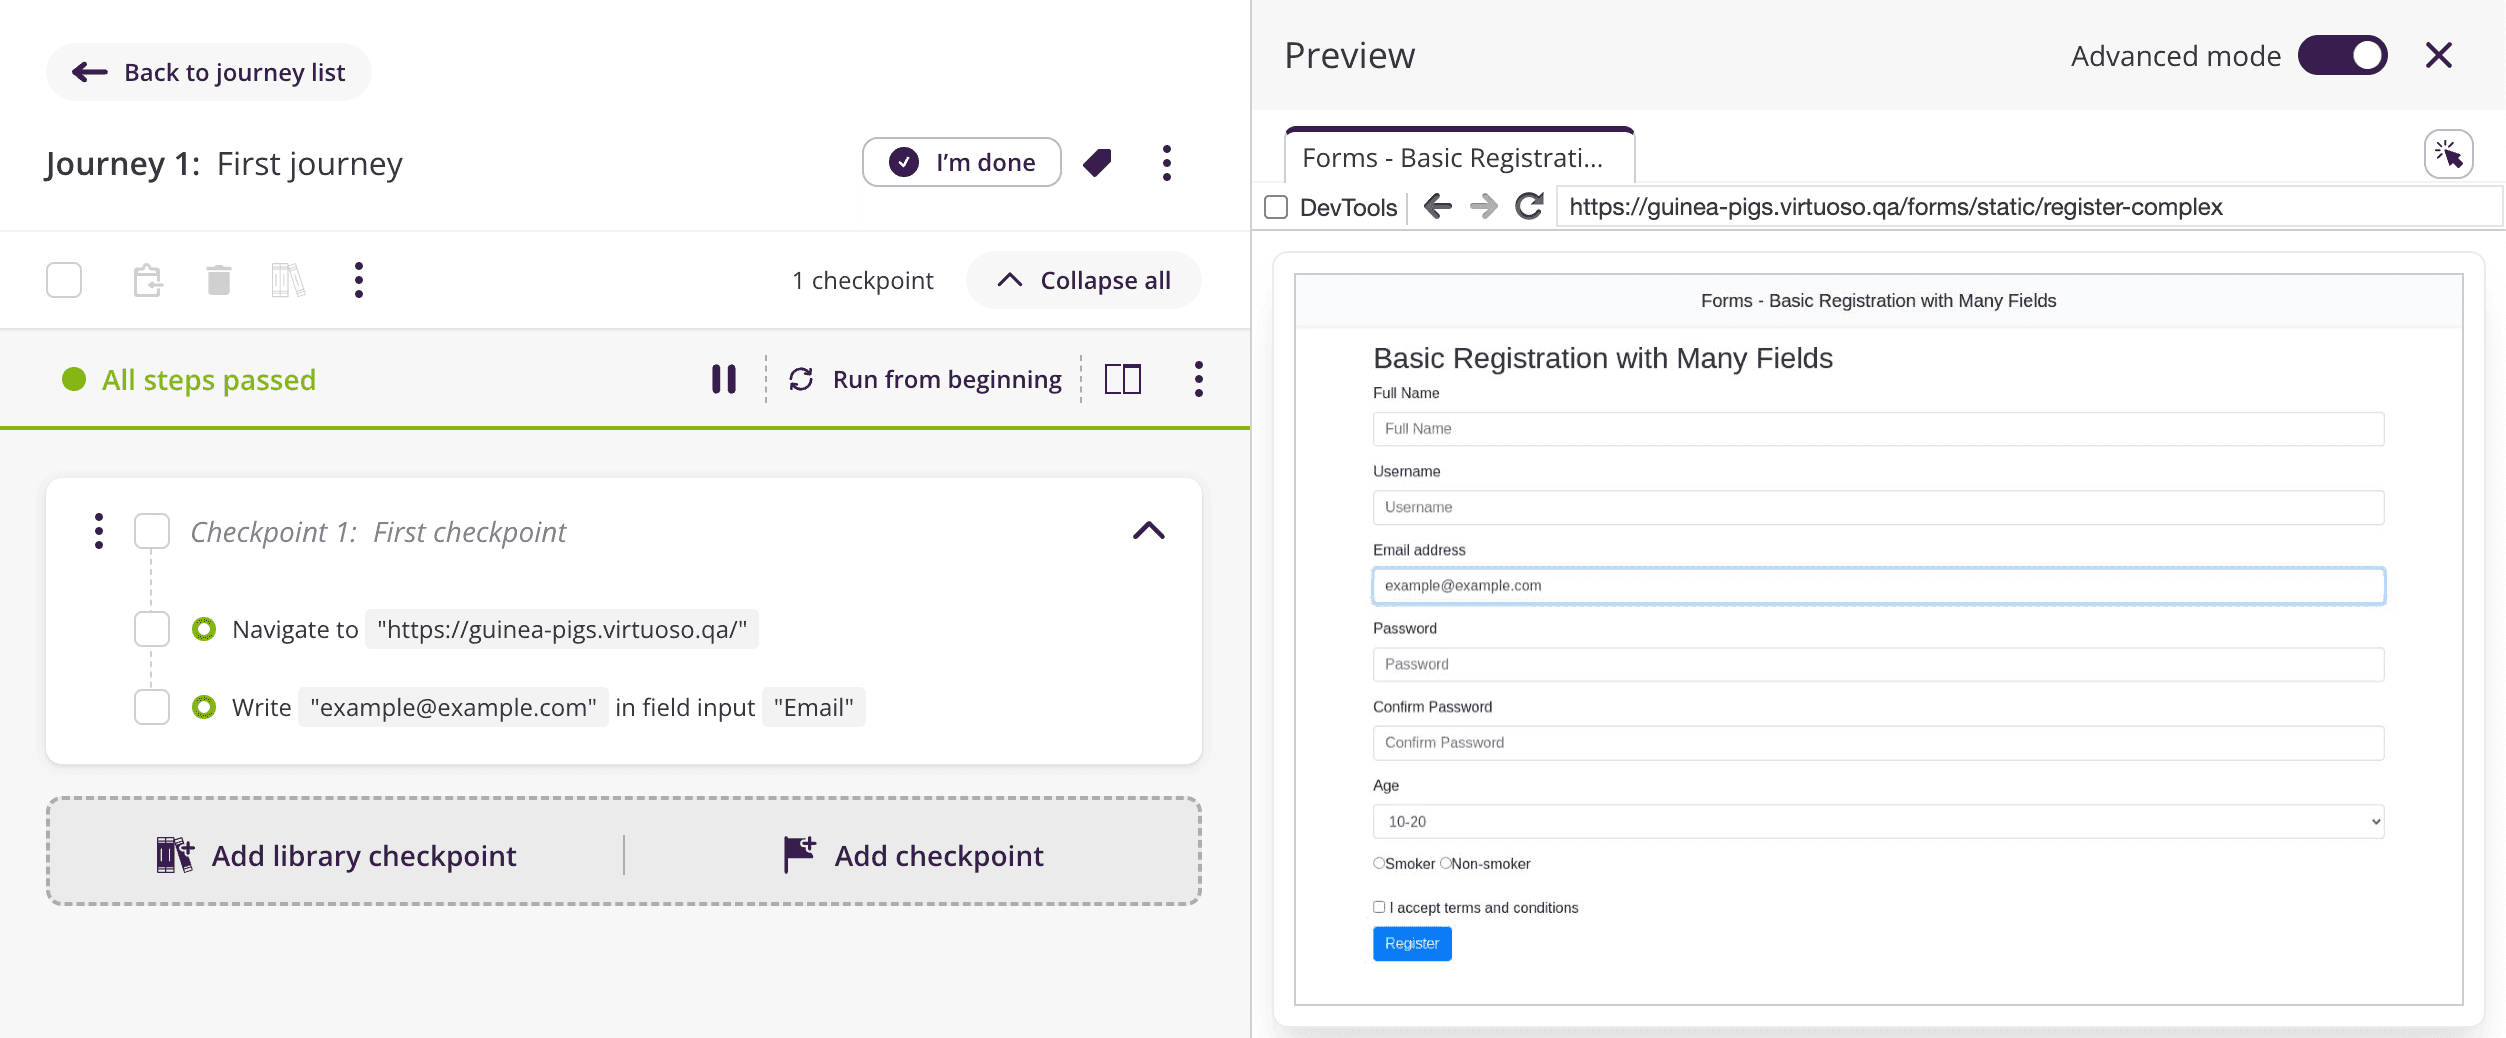Enable the DevTools checkbox

pos(1276,207)
